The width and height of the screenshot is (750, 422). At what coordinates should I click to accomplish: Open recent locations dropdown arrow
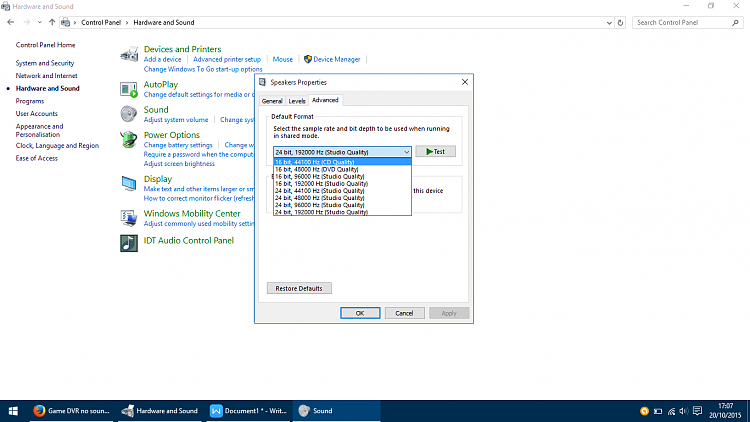pos(39,22)
